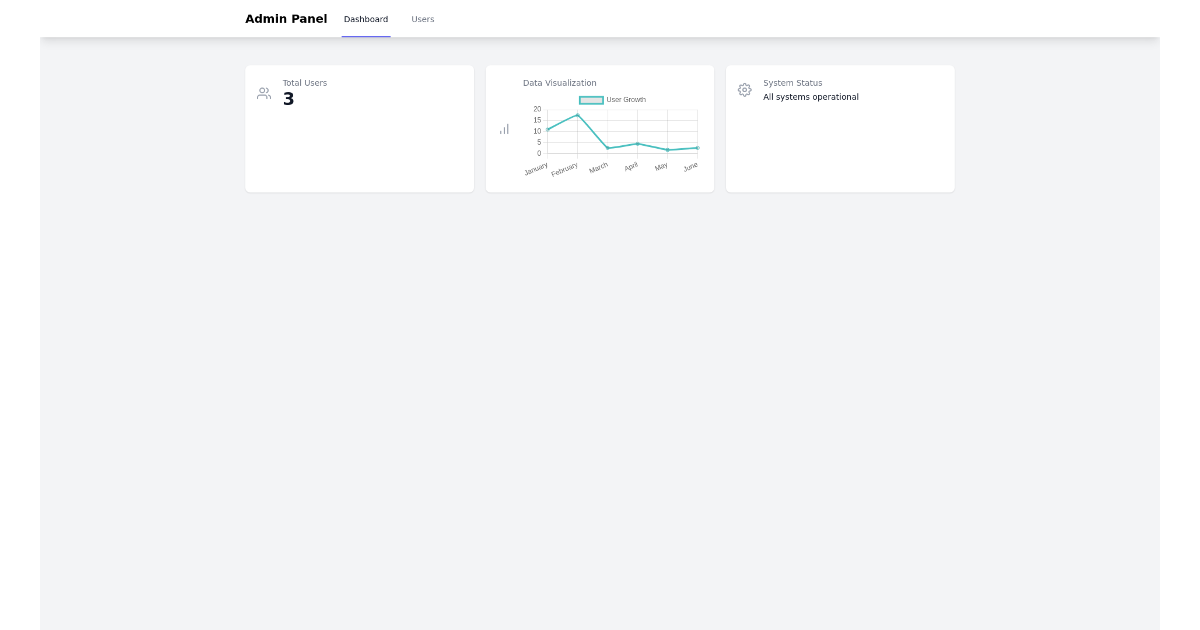Toggle the March data point selection
1200x630 pixels.
coord(607,148)
